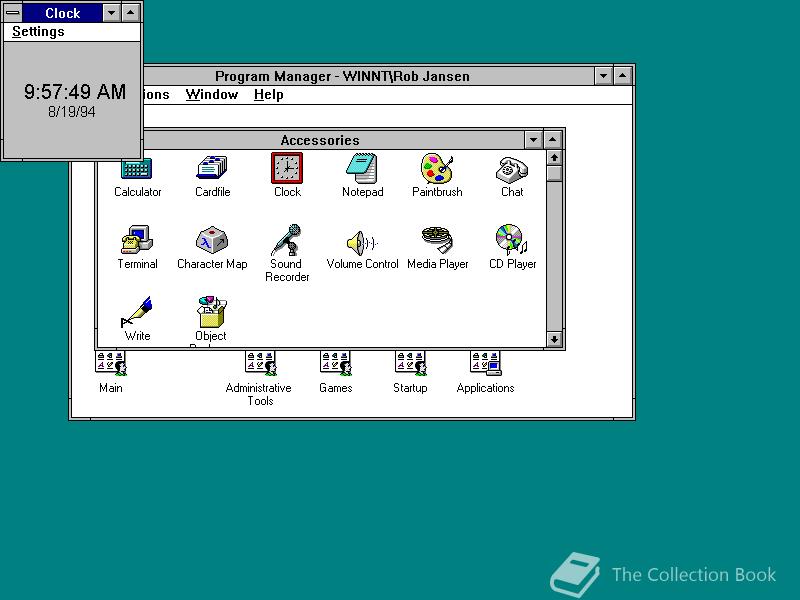Viewport: 800px width, 600px height.
Task: Click the Accessories window title bar
Action: [x=320, y=140]
